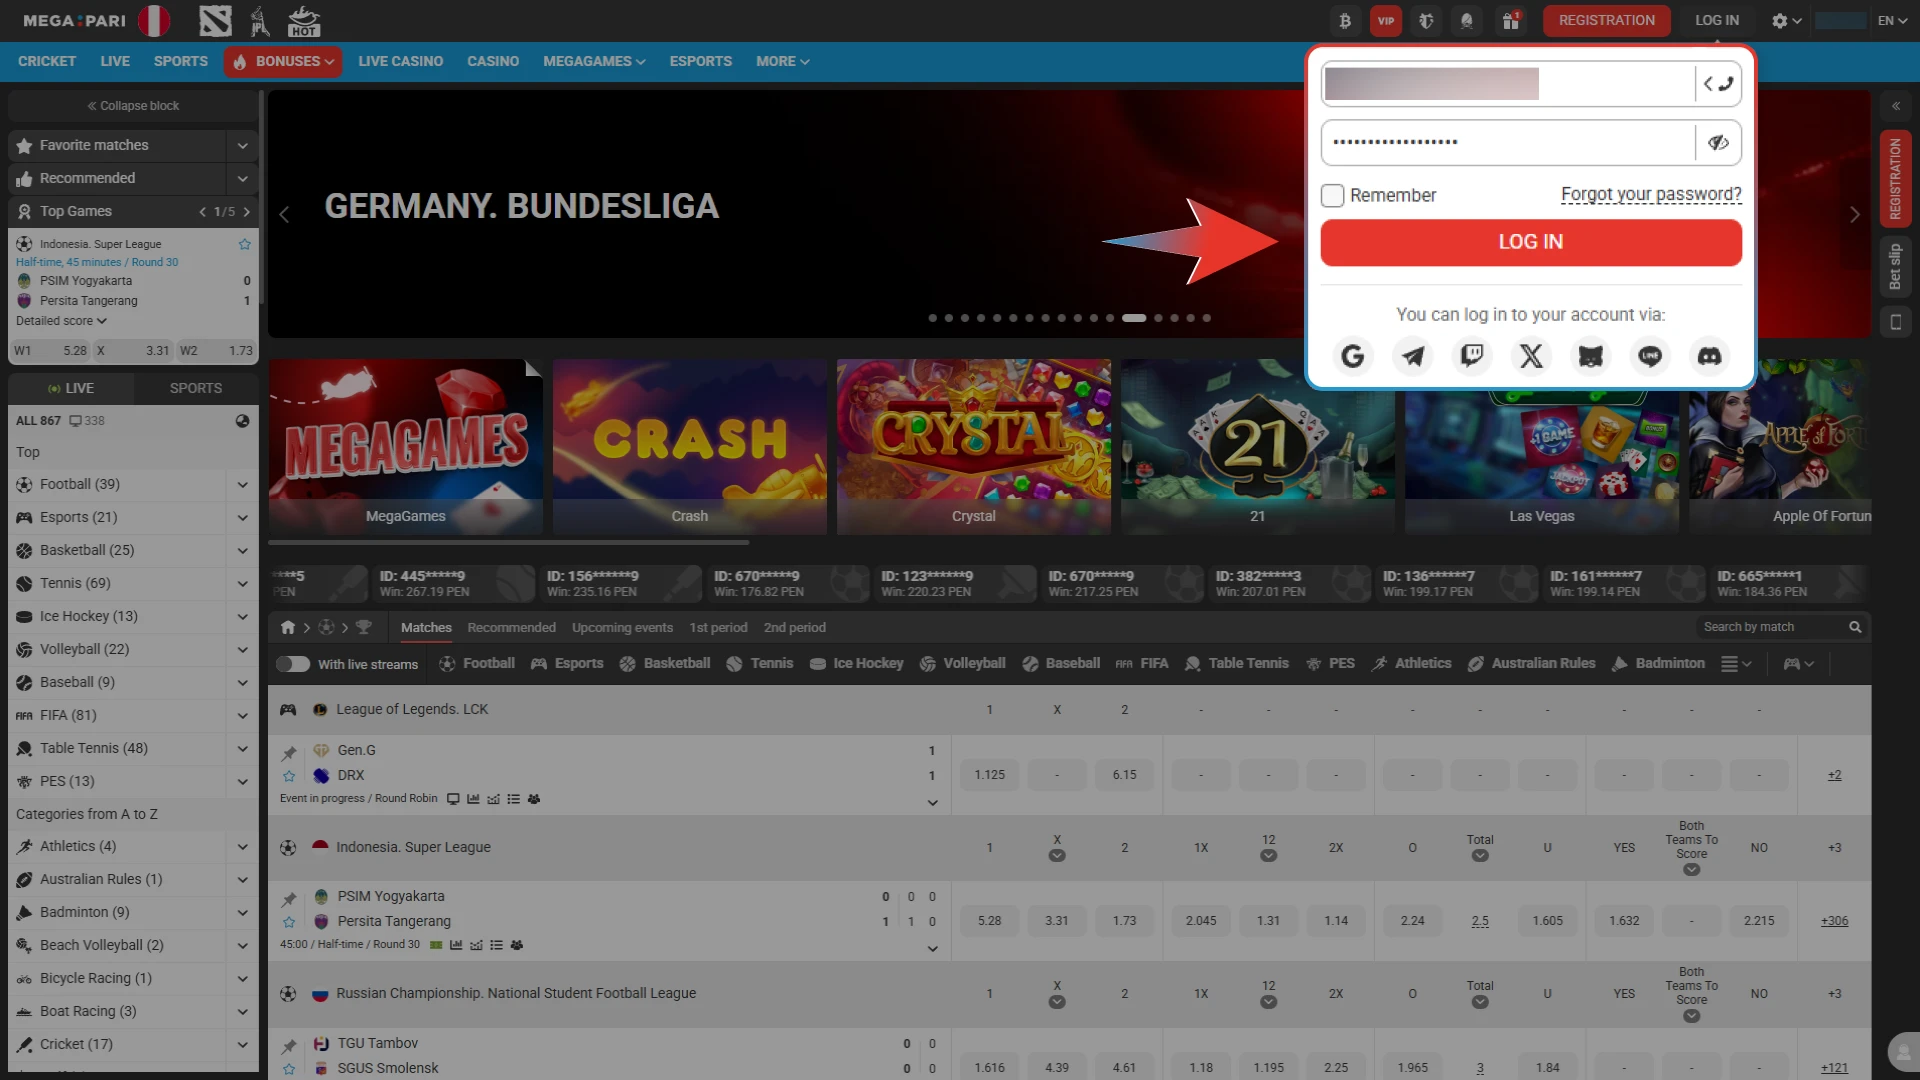This screenshot has width=1920, height=1080.
Task: Sign in with X icon
Action: coord(1531,356)
